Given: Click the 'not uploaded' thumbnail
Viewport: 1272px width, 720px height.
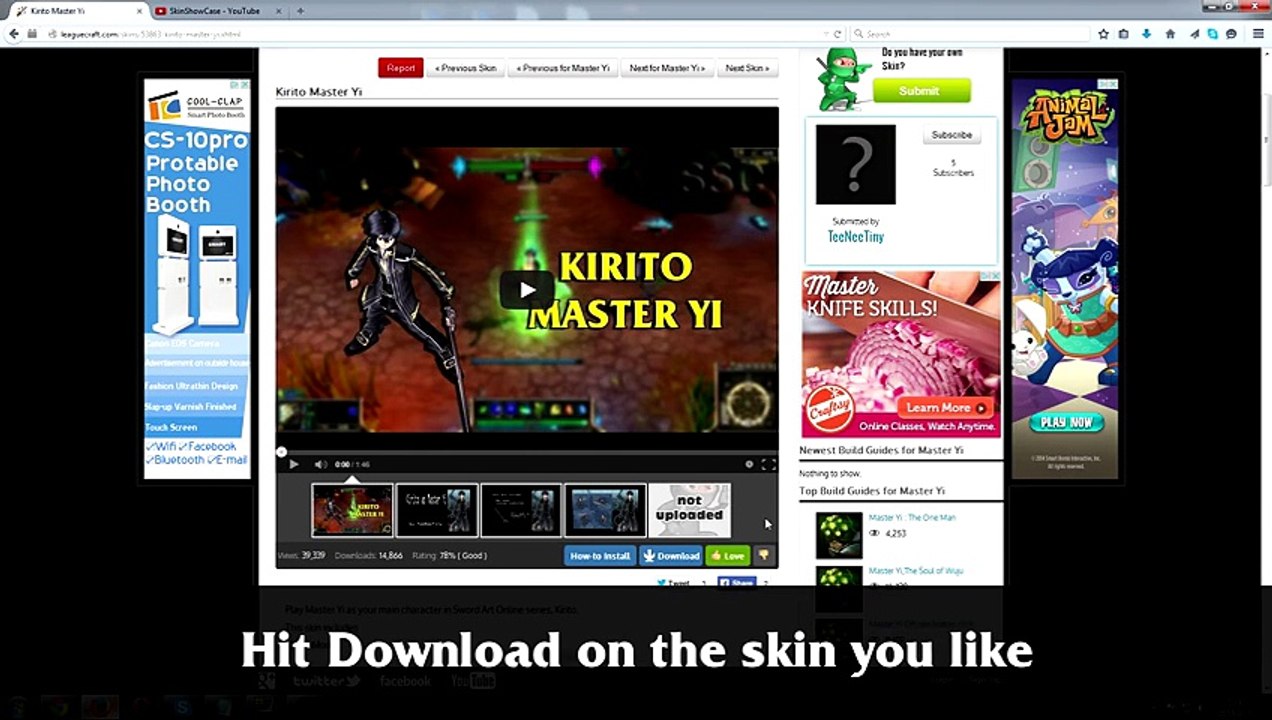Looking at the screenshot, I should [x=689, y=510].
